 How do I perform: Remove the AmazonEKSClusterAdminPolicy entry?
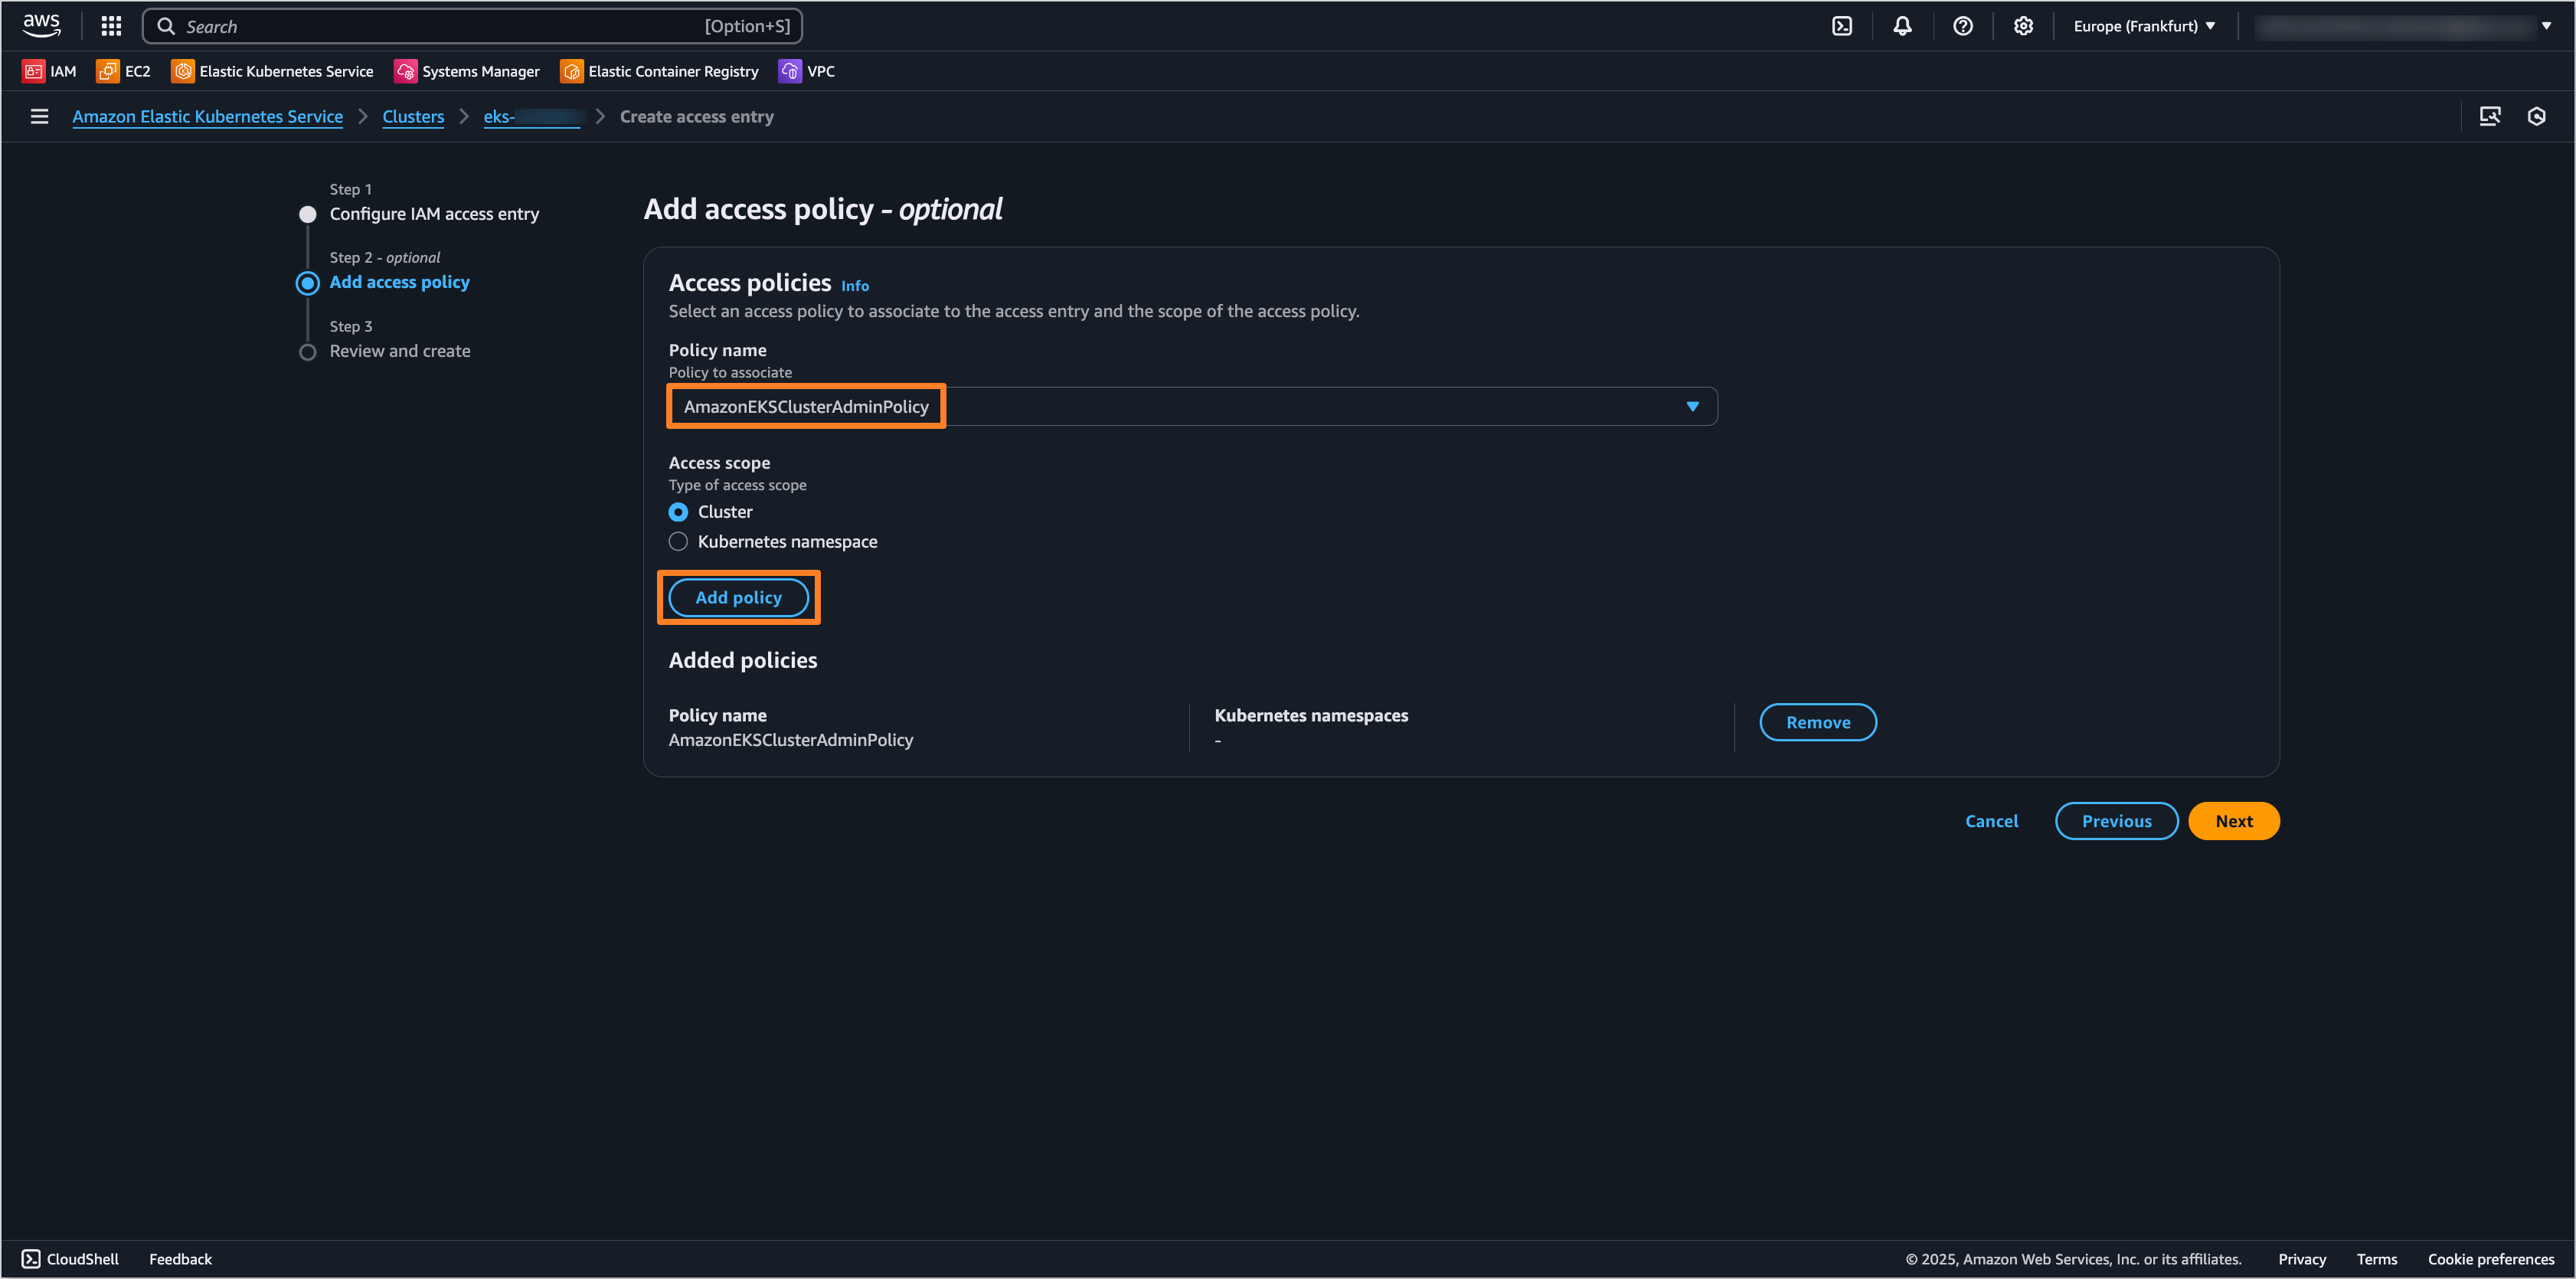pyautogui.click(x=1818, y=721)
